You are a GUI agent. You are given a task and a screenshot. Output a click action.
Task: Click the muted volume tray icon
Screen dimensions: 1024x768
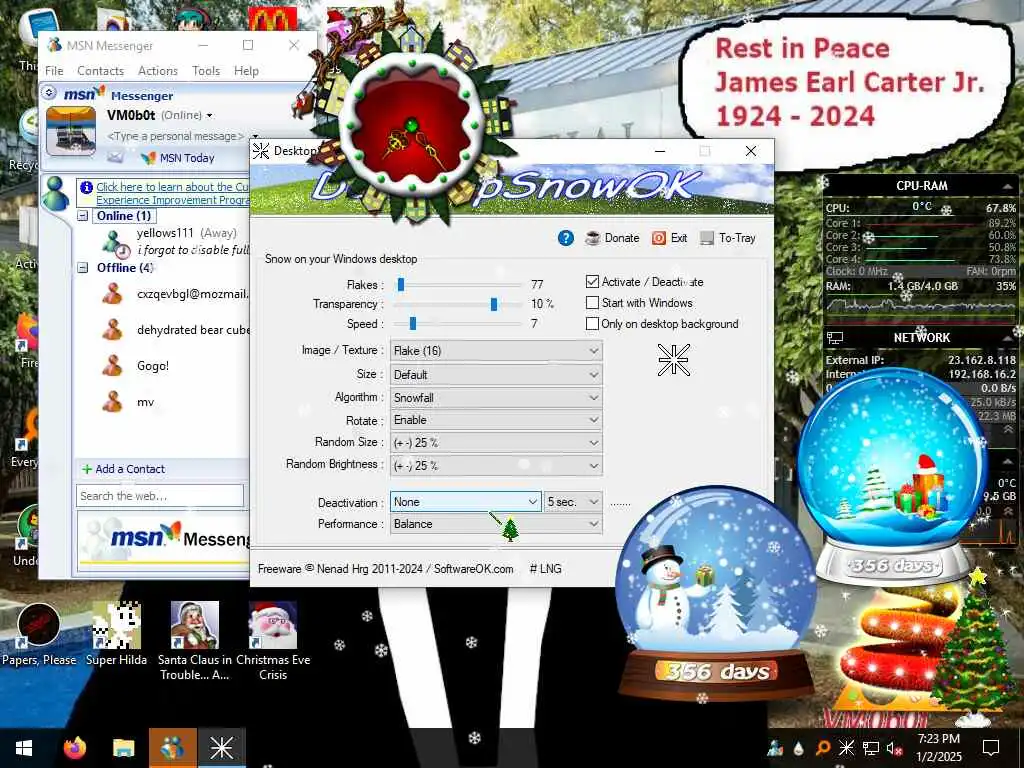[x=894, y=748]
